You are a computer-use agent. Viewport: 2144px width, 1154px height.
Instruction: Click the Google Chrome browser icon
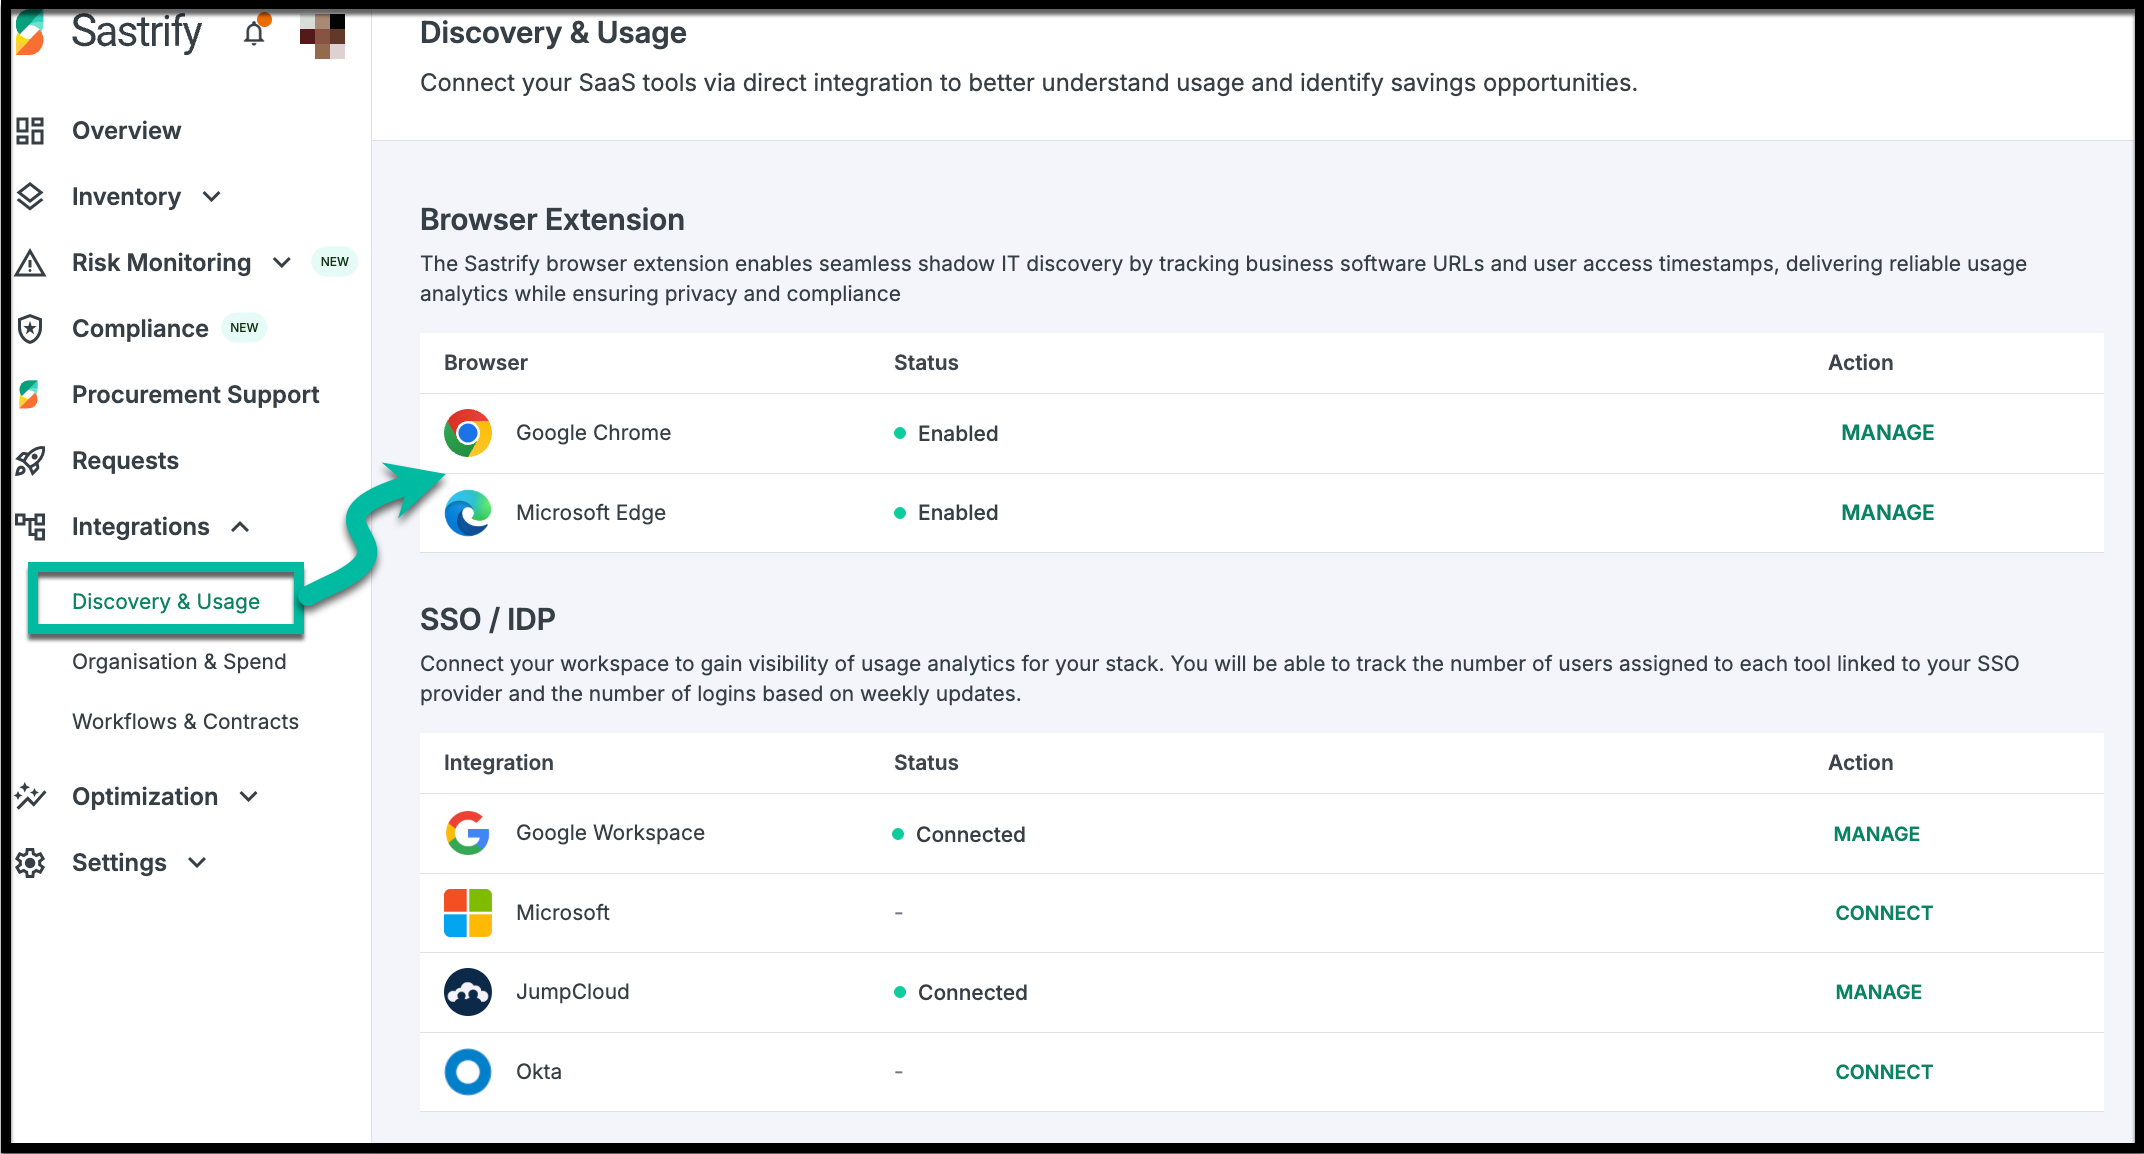pos(468,433)
